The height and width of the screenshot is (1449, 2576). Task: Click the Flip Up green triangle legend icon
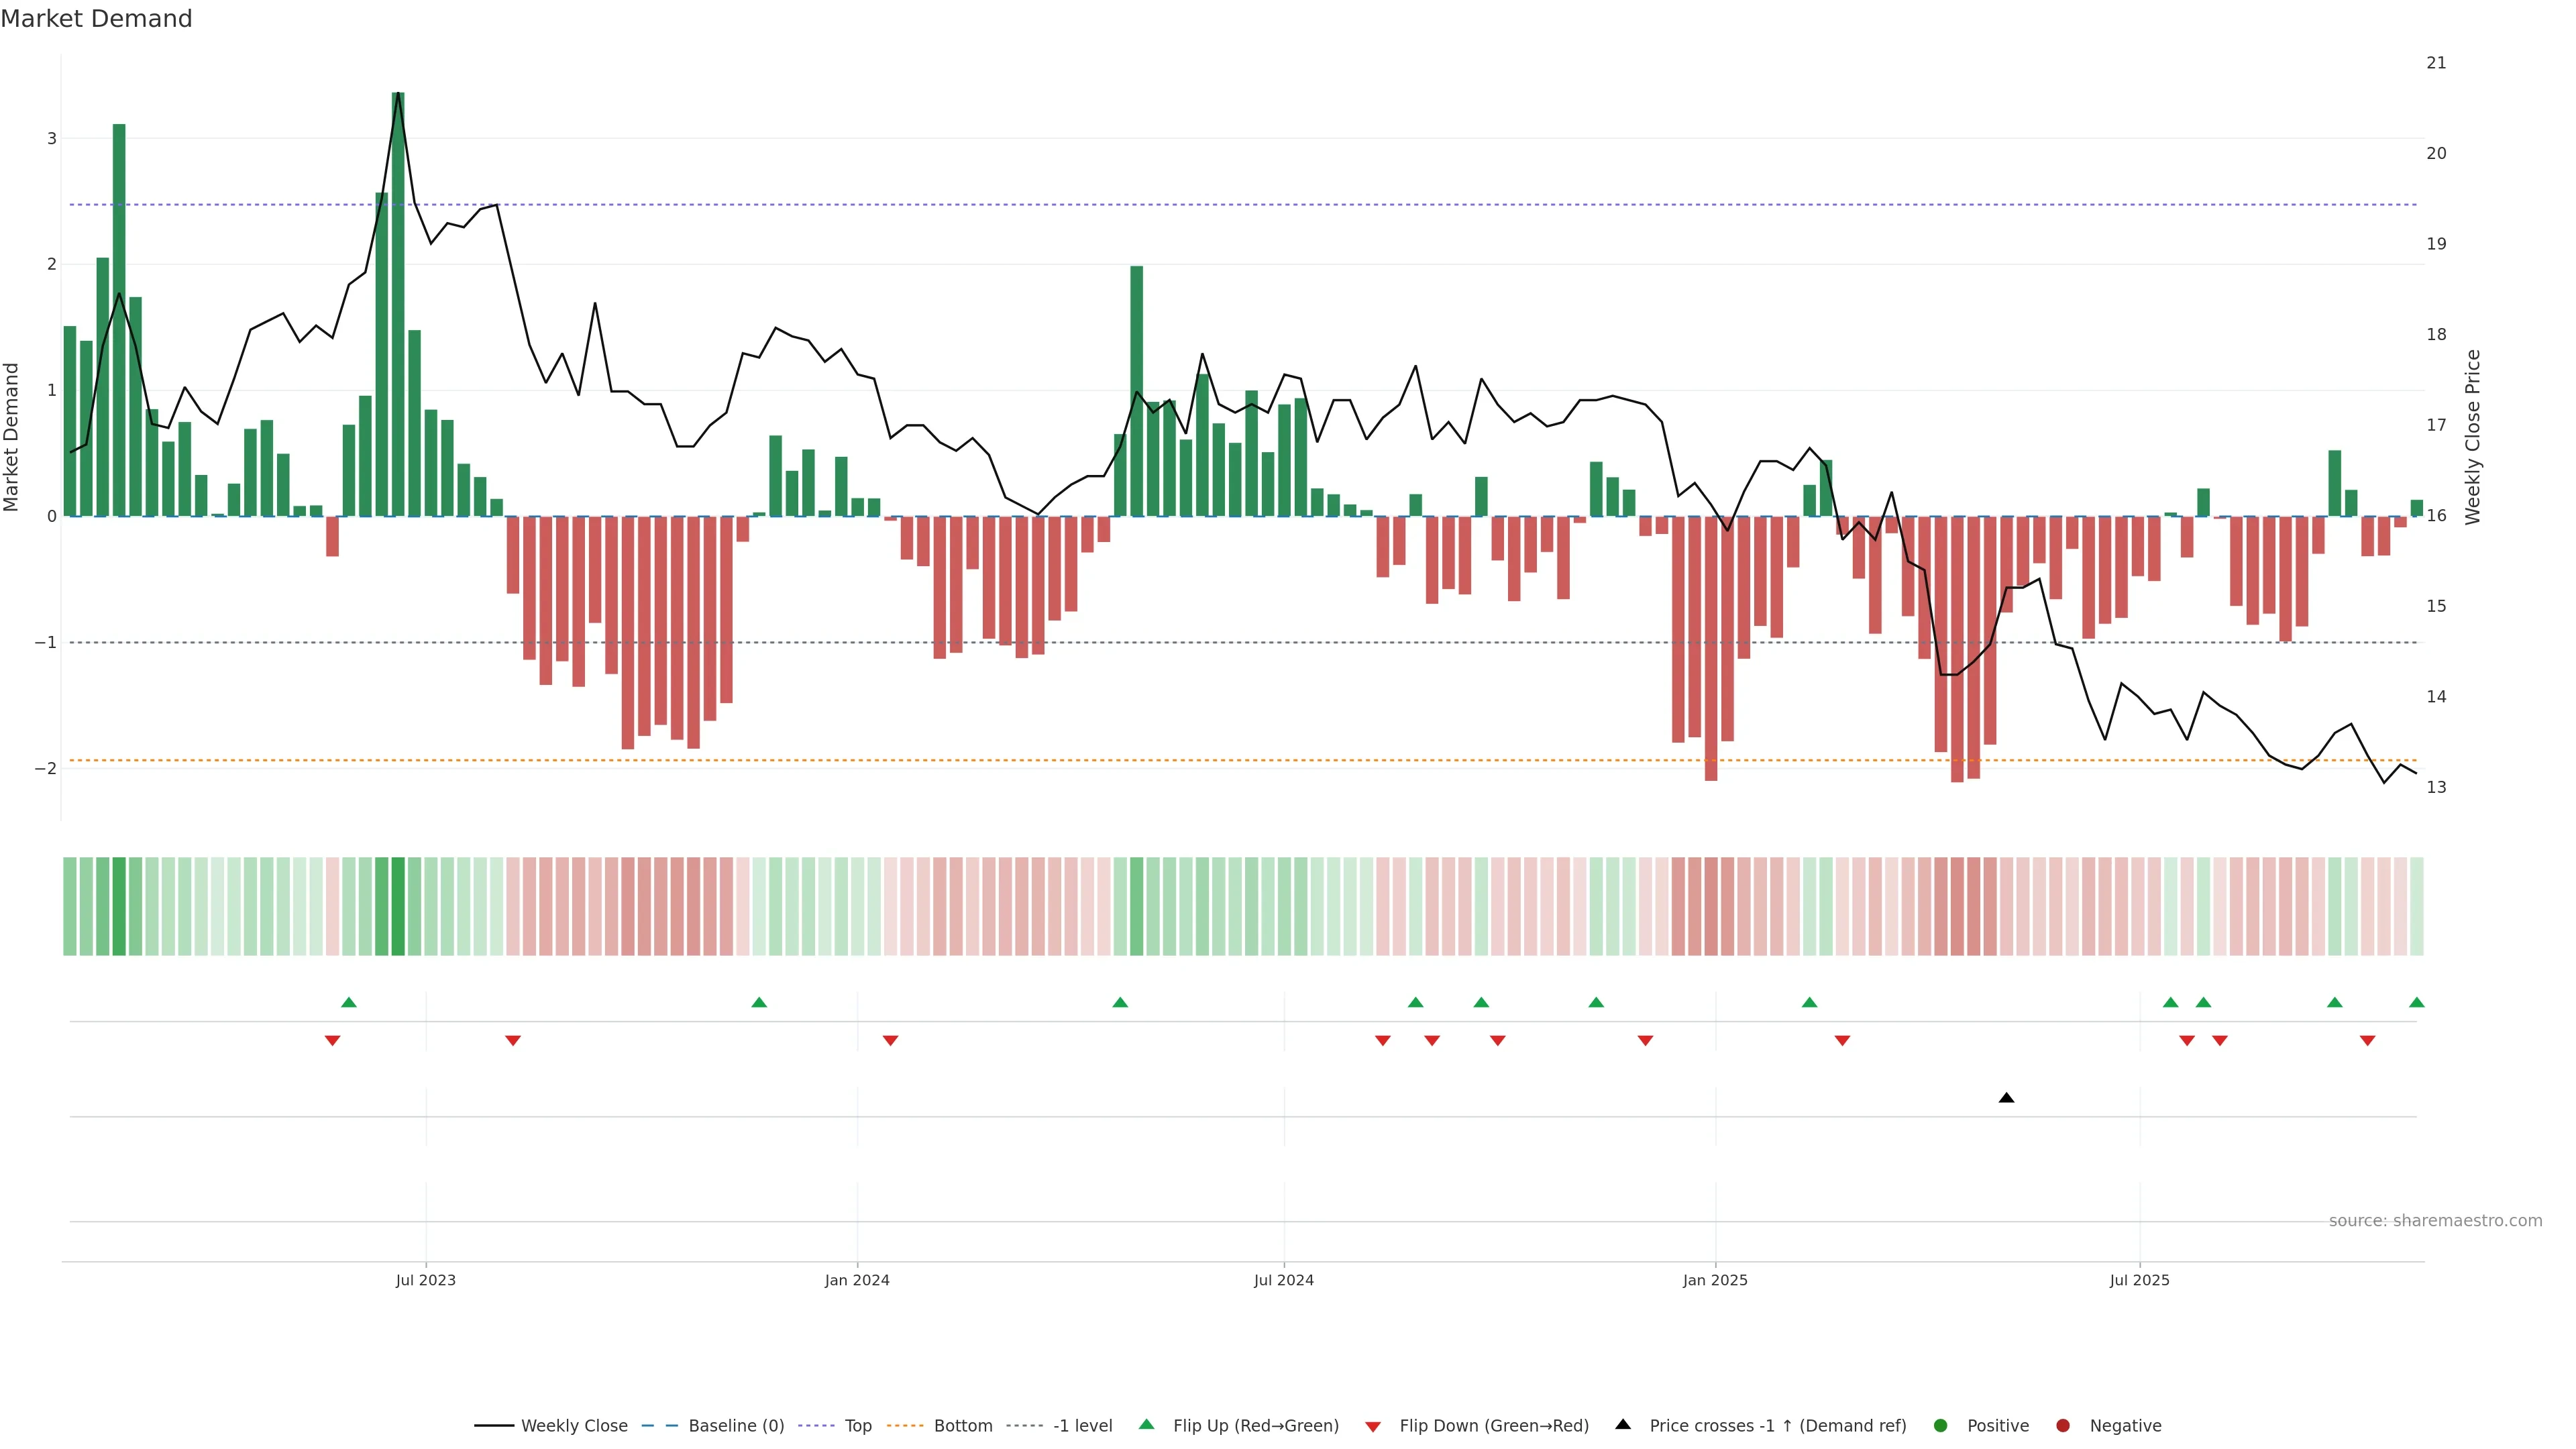pos(1147,1425)
